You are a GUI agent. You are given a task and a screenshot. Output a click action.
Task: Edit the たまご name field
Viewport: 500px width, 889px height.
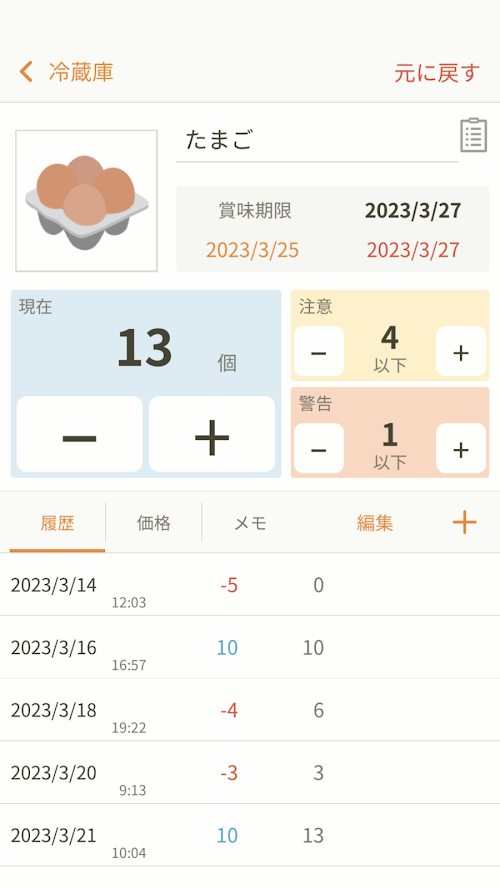coord(317,141)
